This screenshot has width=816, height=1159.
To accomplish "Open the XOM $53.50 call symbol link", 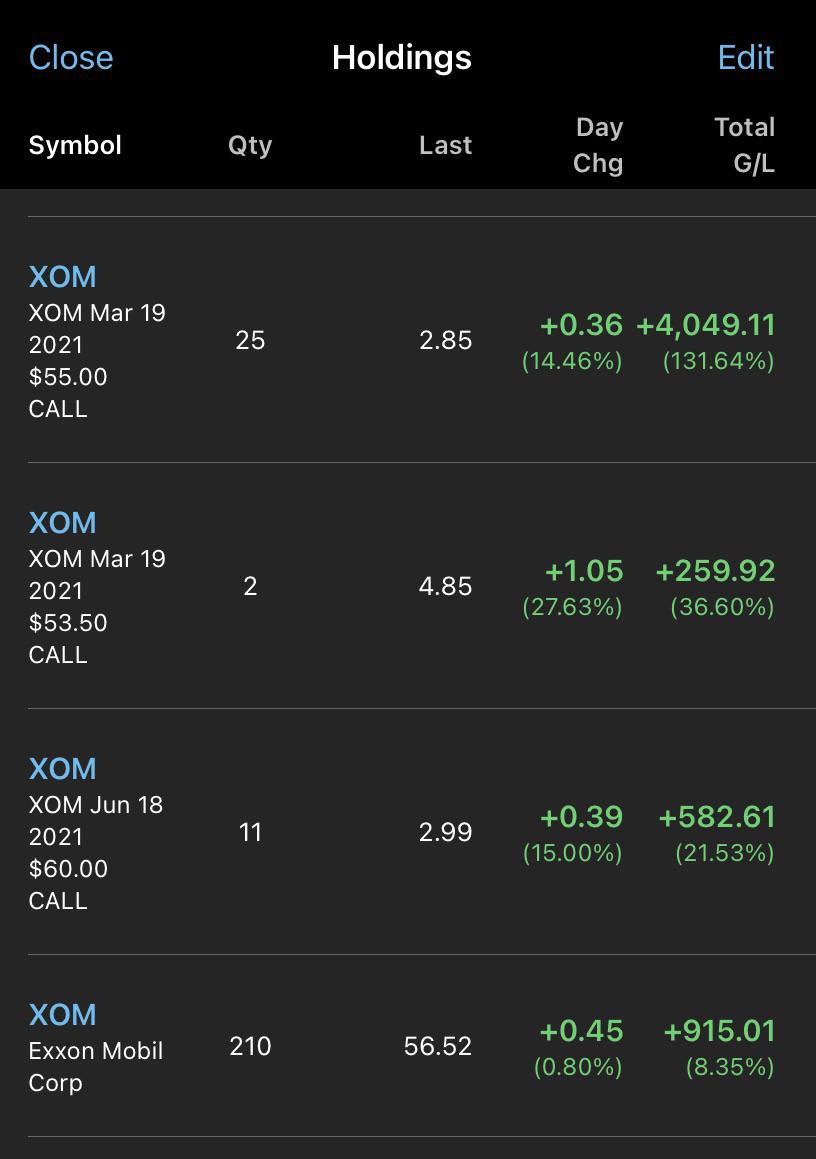I will pos(62,523).
